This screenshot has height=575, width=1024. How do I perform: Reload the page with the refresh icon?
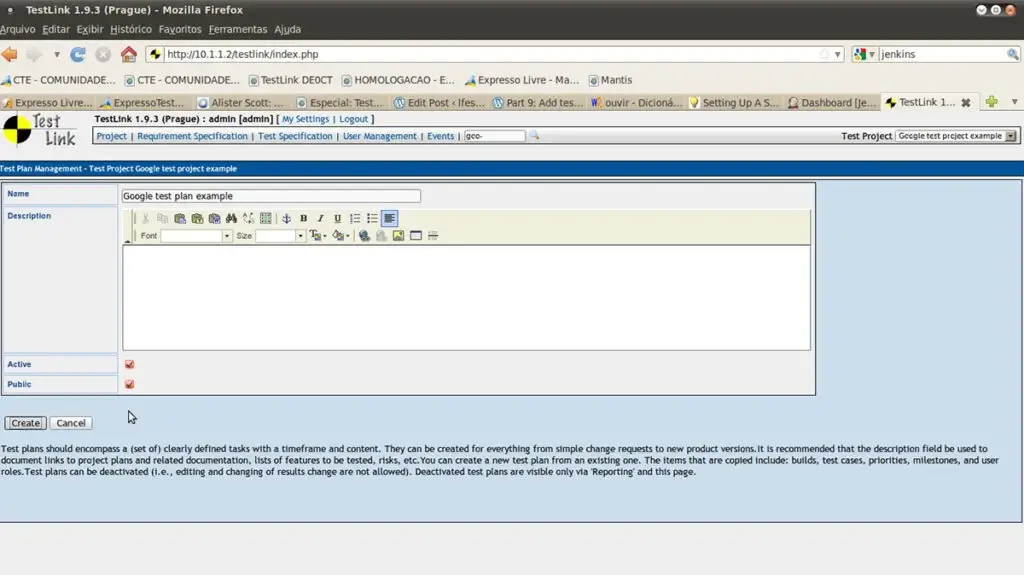tap(78, 54)
